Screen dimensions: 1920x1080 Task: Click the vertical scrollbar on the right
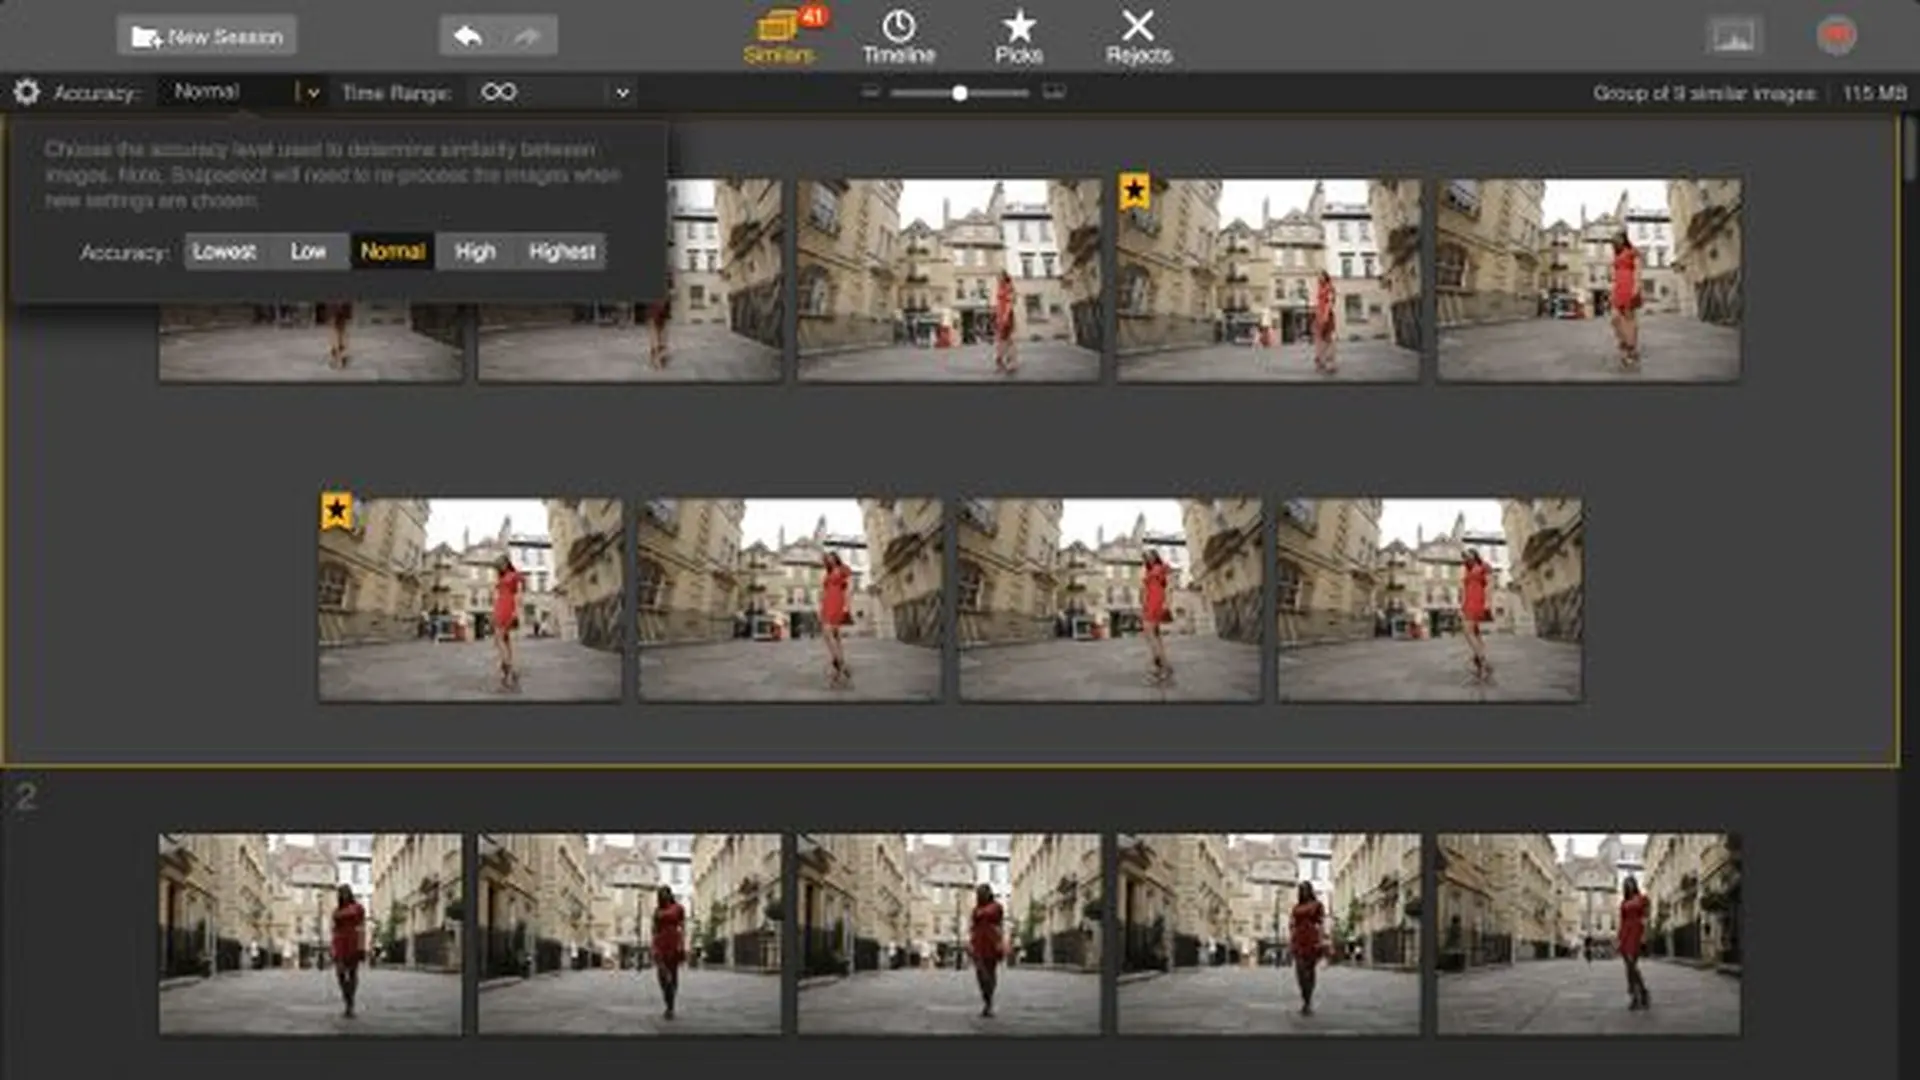tap(1911, 150)
